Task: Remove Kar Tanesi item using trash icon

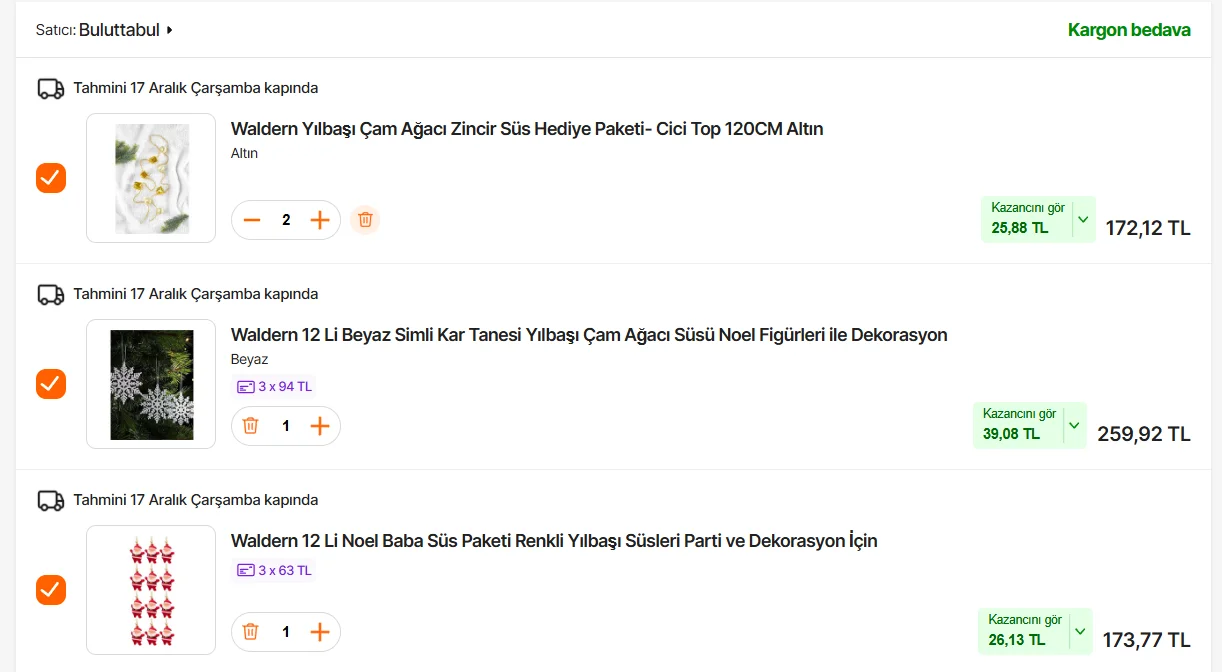Action: pyautogui.click(x=251, y=426)
